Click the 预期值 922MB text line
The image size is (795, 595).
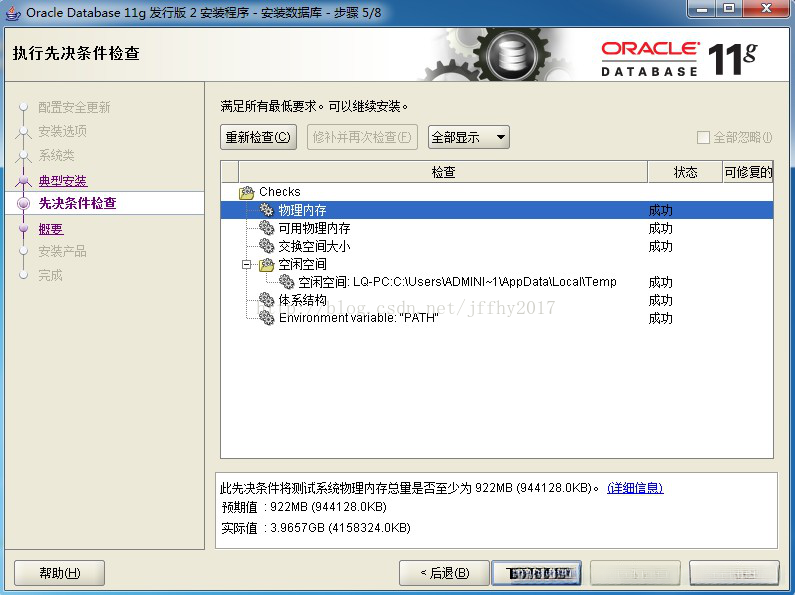[x=304, y=507]
